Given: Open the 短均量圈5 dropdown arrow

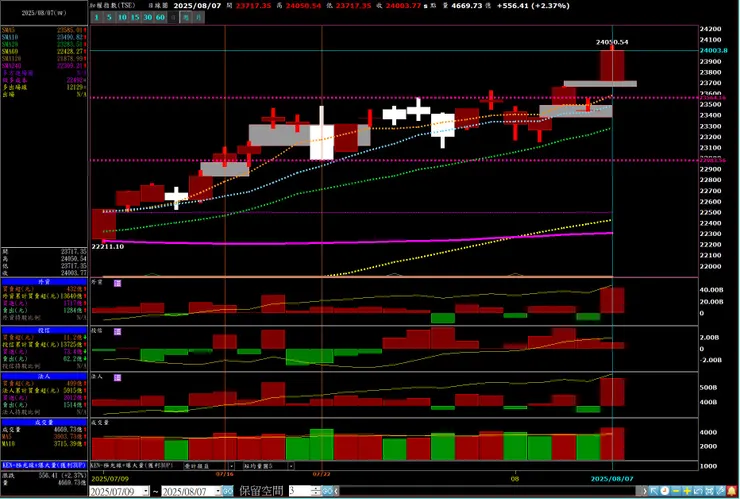Looking at the screenshot, I should 291,466.
